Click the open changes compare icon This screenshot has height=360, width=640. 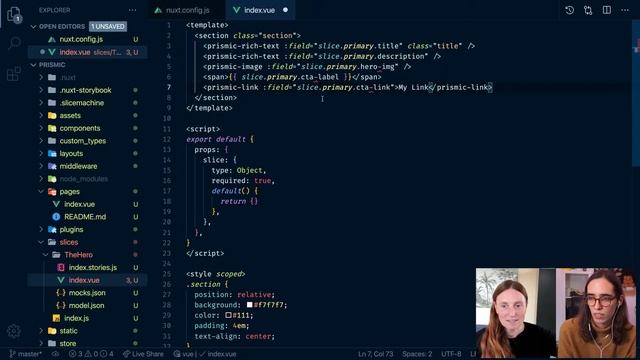[588, 10]
